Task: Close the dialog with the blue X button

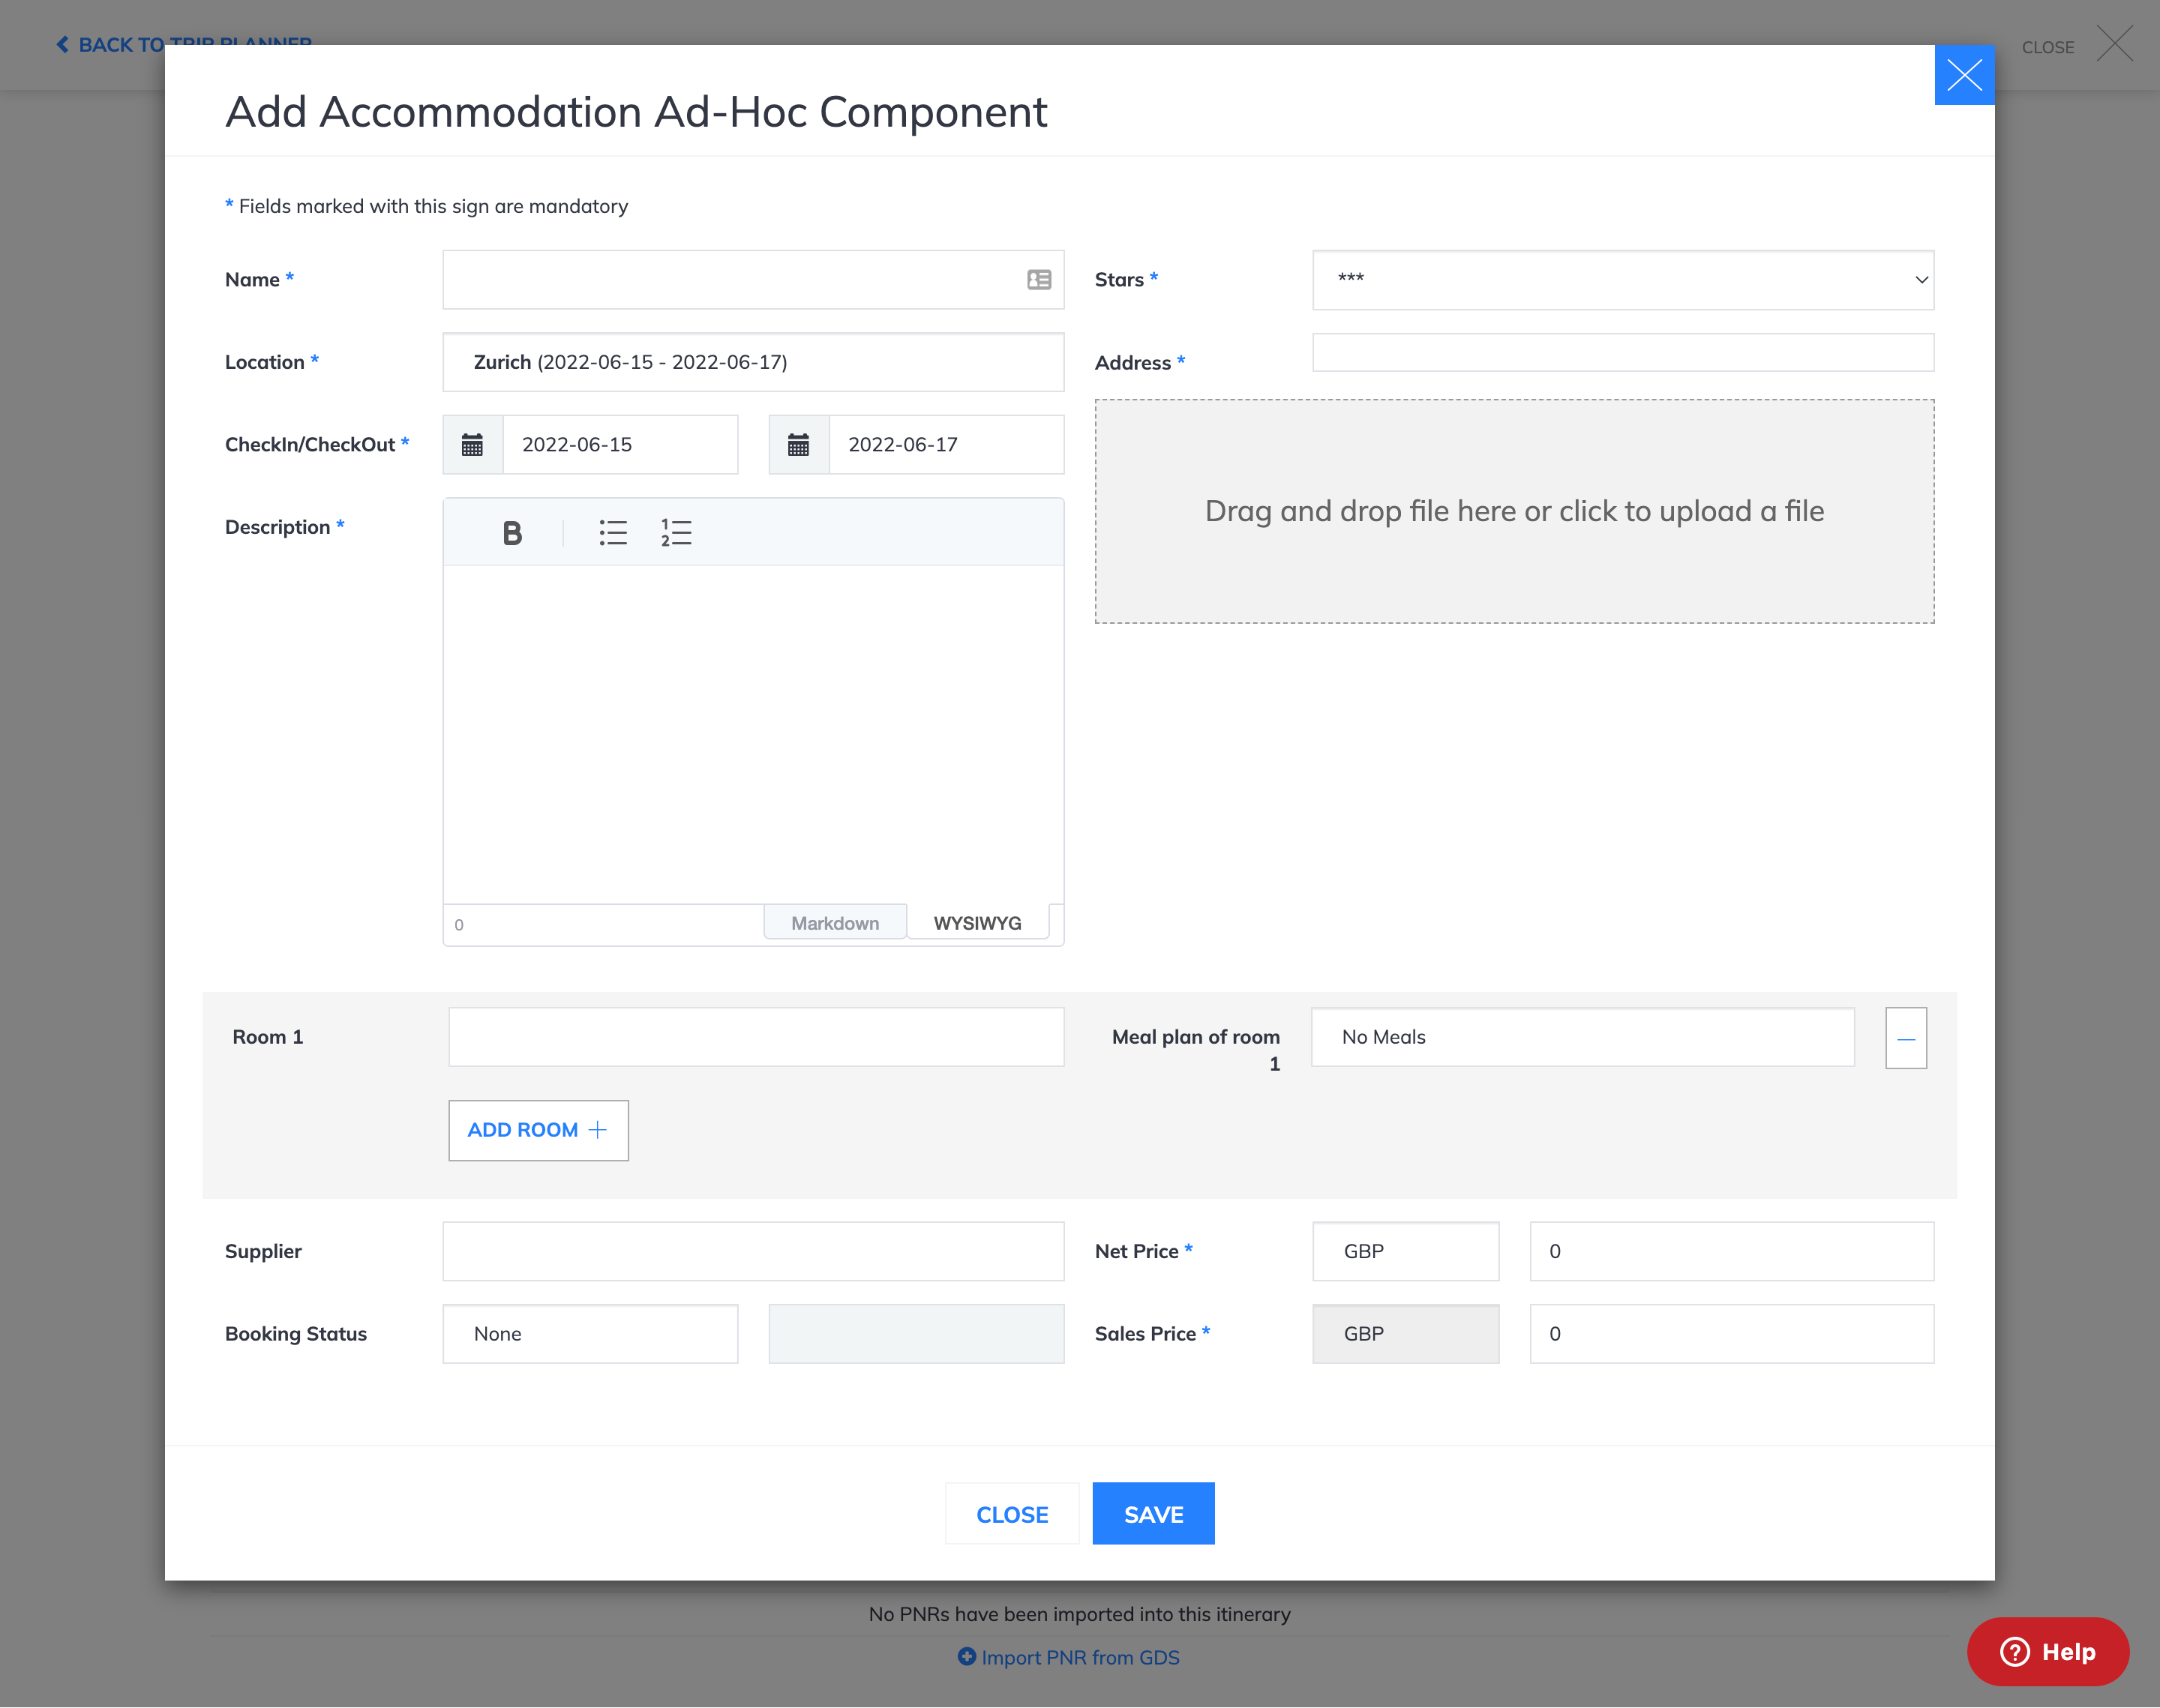Action: click(x=1964, y=75)
